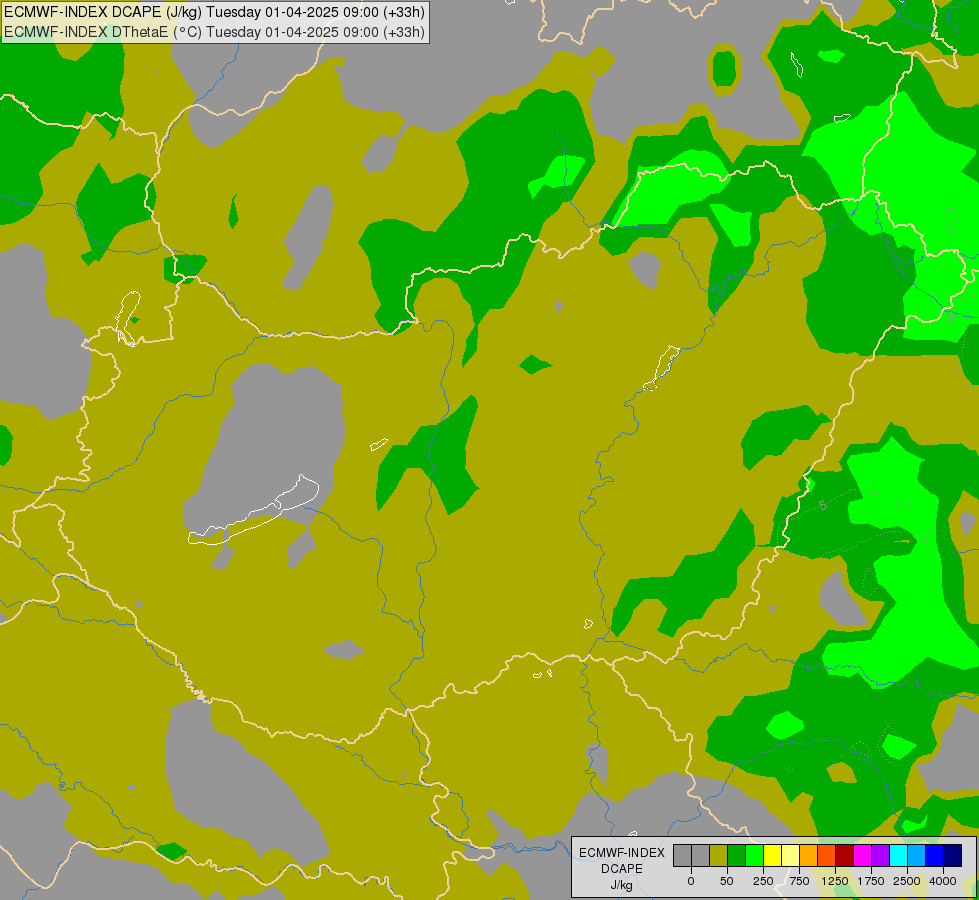The height and width of the screenshot is (900, 979).
Task: Click the bright green legend swatch
Action: tap(755, 856)
